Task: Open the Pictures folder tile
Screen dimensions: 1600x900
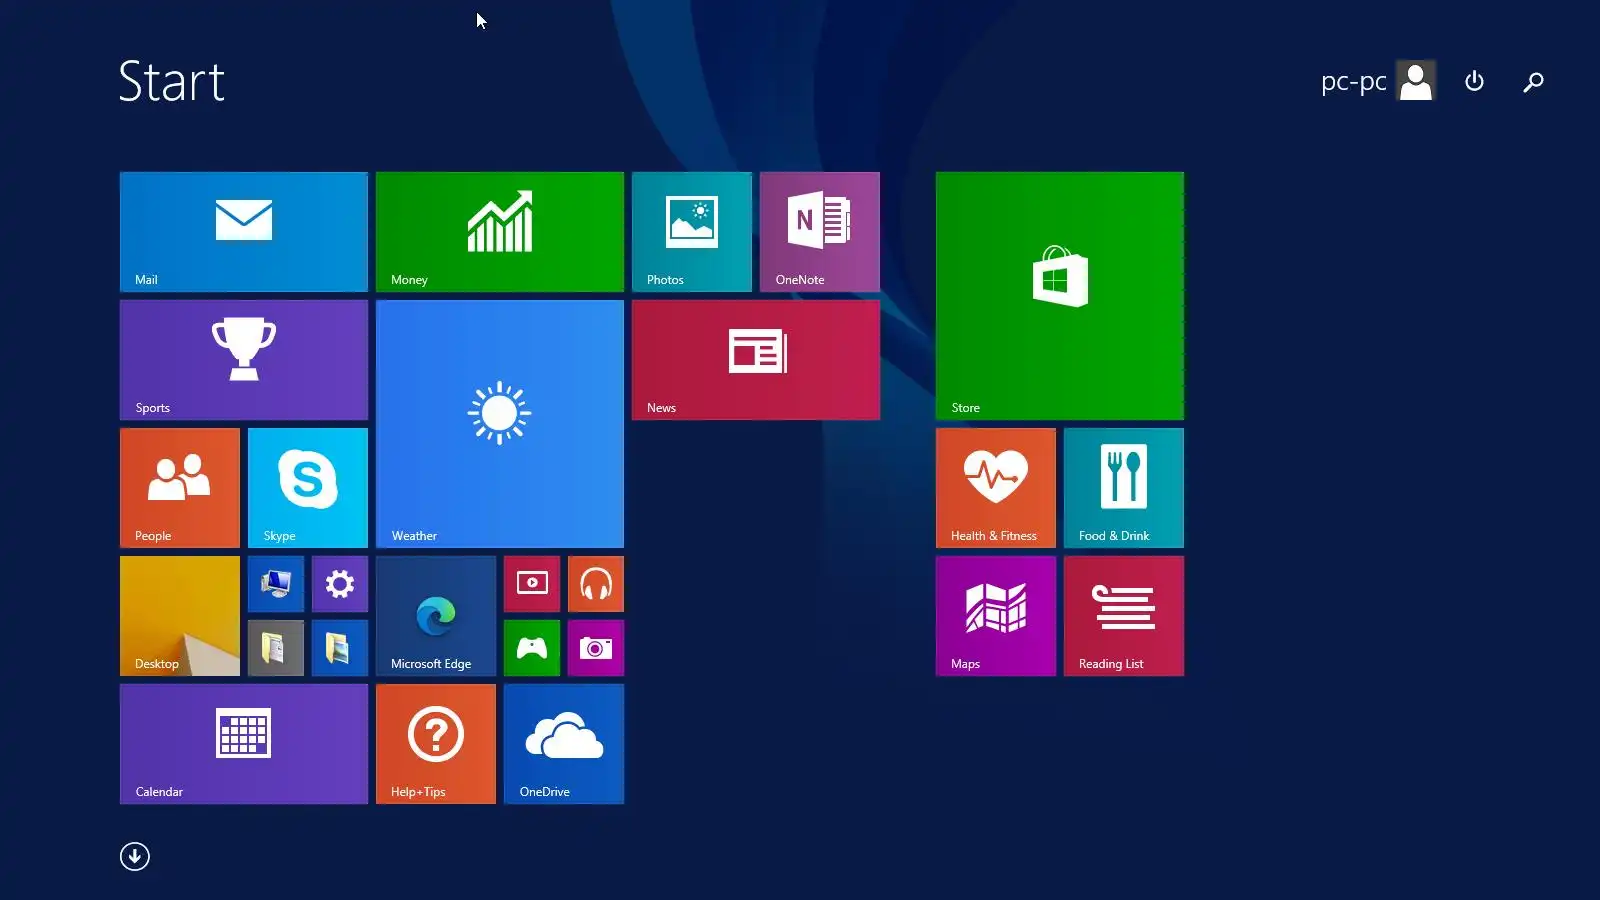Action: coord(340,648)
